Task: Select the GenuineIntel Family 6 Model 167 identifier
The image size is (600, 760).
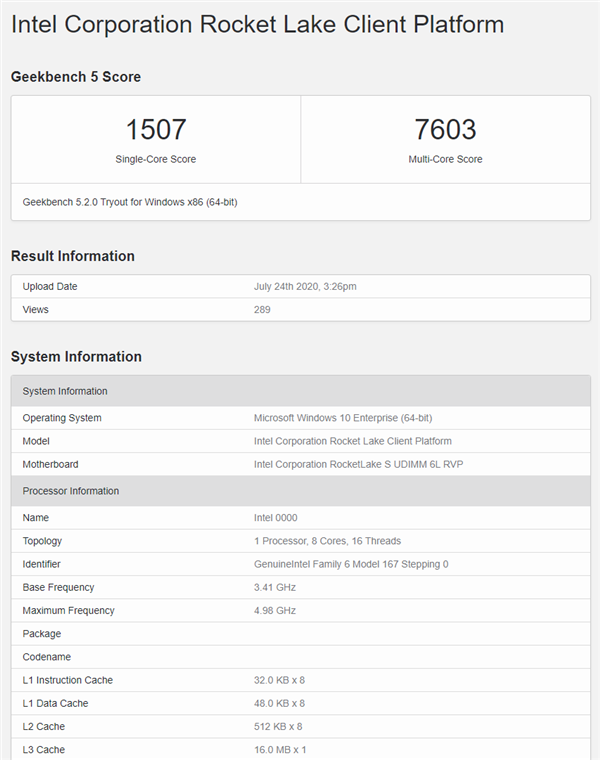Action: point(351,564)
